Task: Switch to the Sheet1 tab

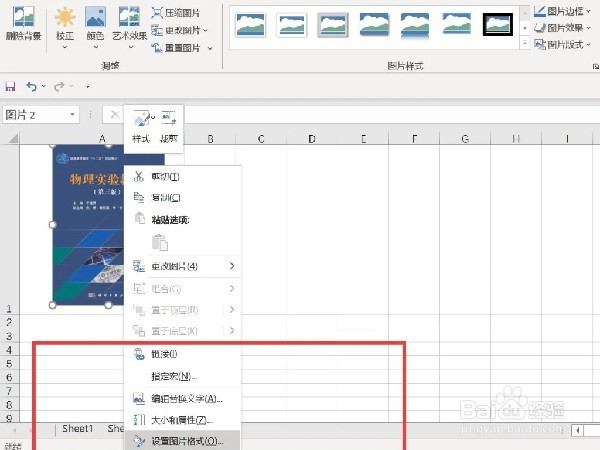Action: (78, 429)
